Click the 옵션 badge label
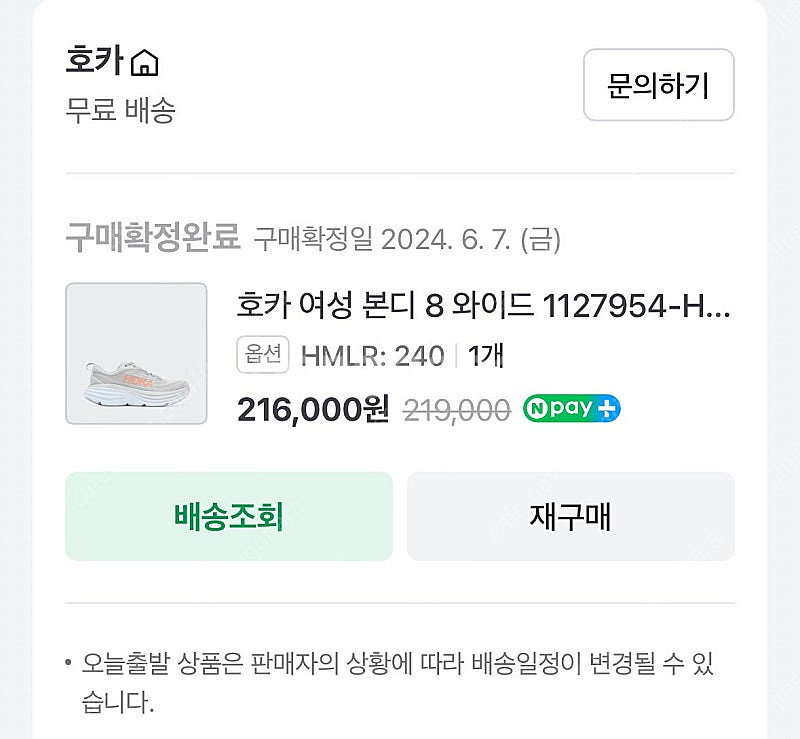This screenshot has width=800, height=739. pyautogui.click(x=263, y=354)
